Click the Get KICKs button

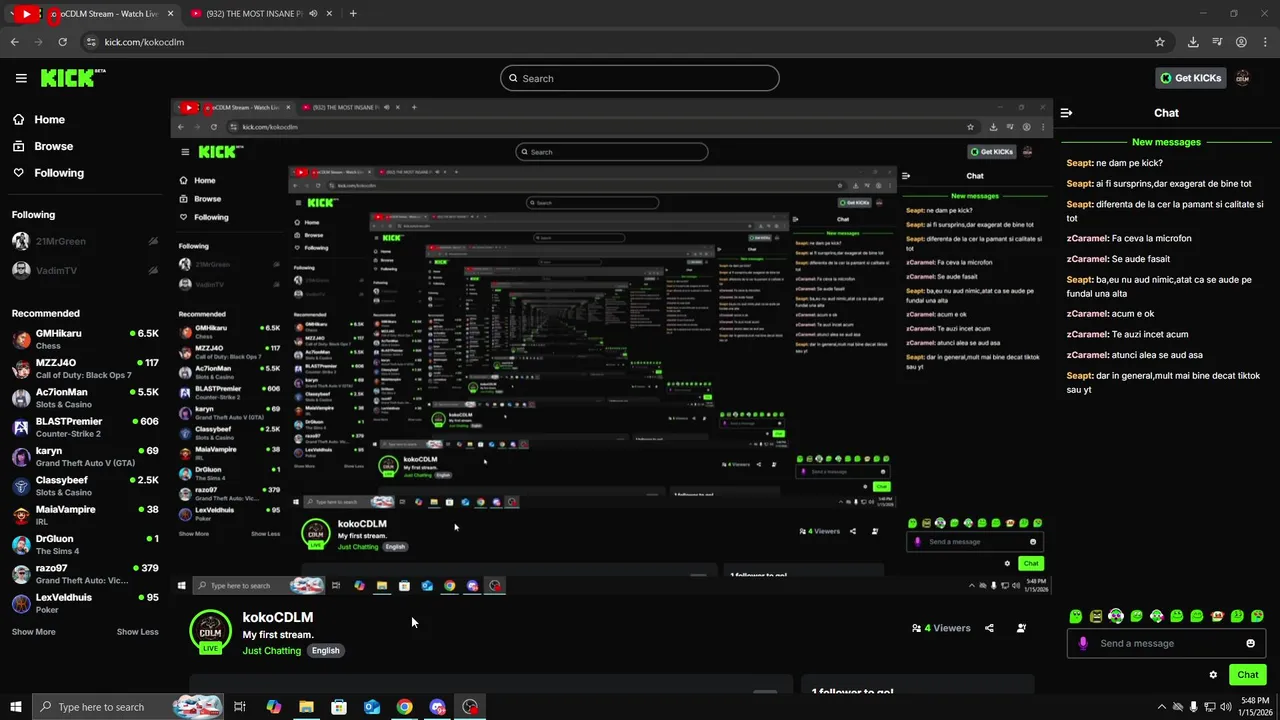click(x=1191, y=78)
